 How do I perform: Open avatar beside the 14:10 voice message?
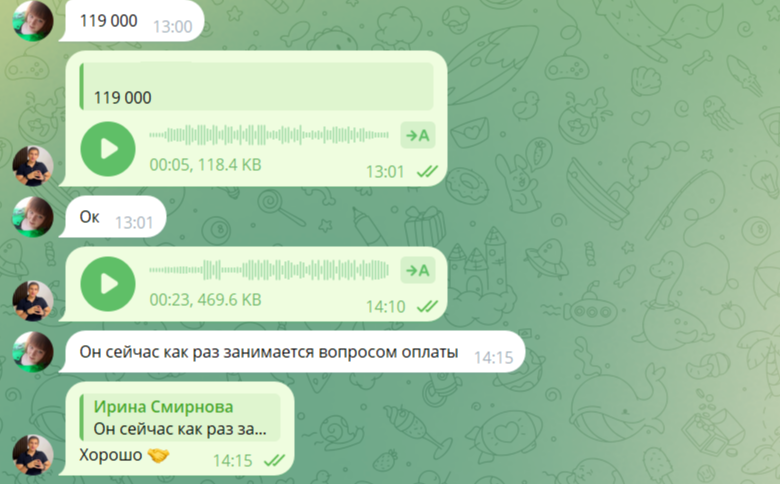pyautogui.click(x=33, y=301)
